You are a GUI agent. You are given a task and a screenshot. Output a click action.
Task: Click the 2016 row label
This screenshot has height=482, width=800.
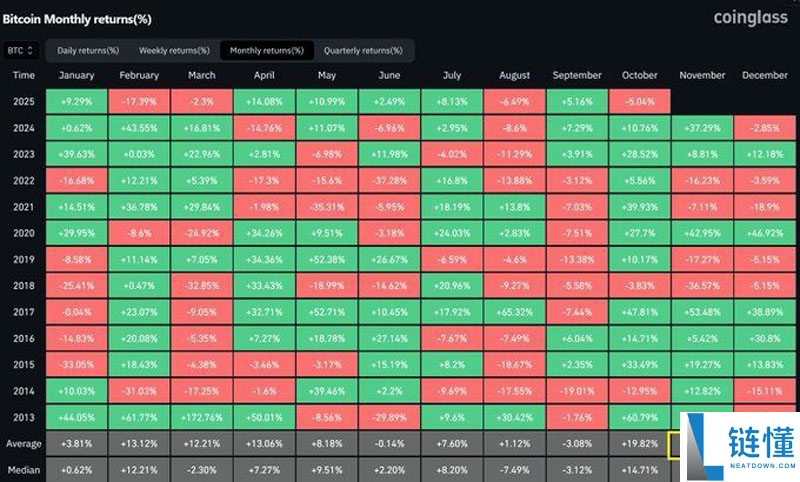(x=23, y=339)
